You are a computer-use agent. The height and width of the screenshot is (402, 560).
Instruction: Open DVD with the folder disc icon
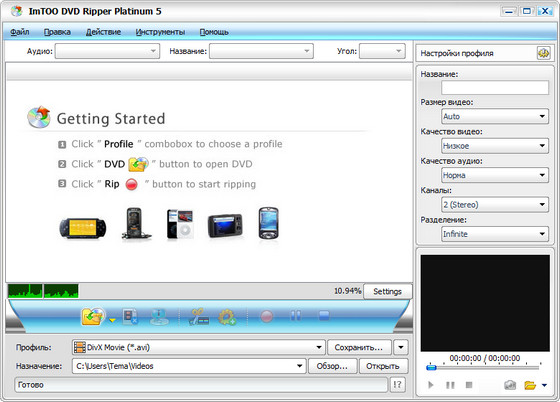click(92, 316)
